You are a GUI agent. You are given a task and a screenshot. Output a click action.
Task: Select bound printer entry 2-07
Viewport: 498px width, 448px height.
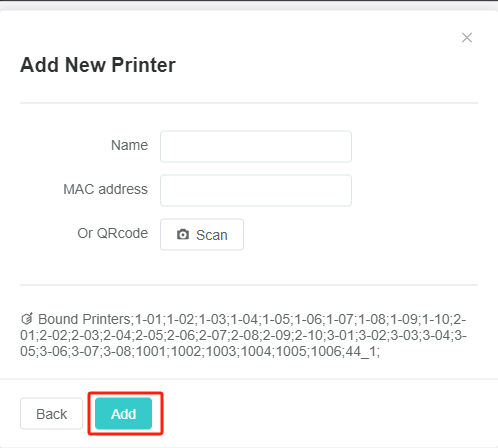212,335
